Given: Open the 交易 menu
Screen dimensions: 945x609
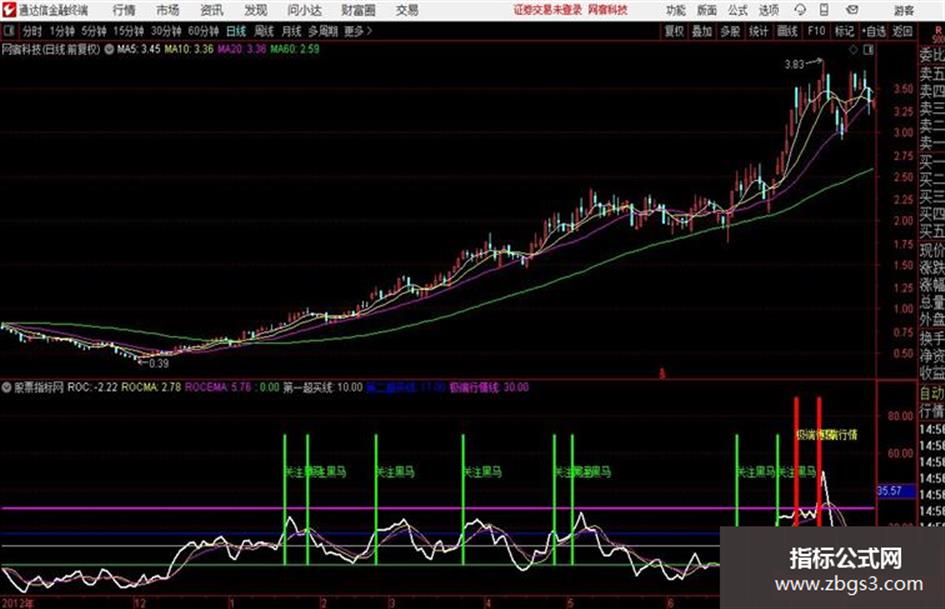Looking at the screenshot, I should pos(407,10).
